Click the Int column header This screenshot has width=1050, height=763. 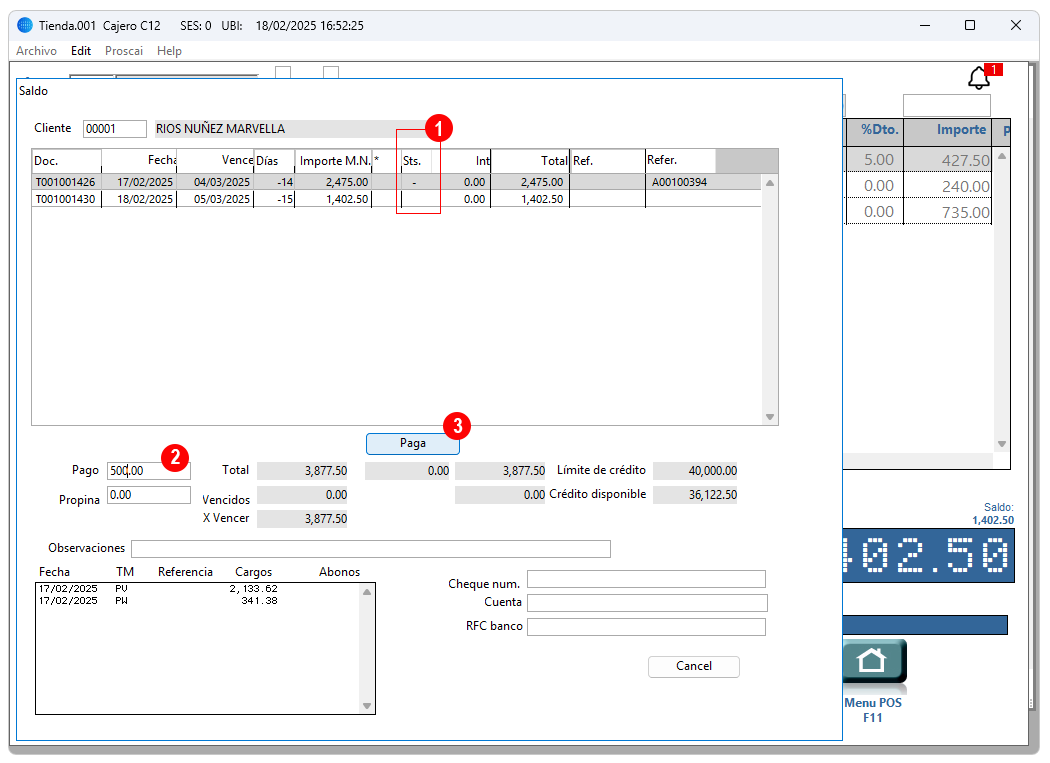coord(461,161)
